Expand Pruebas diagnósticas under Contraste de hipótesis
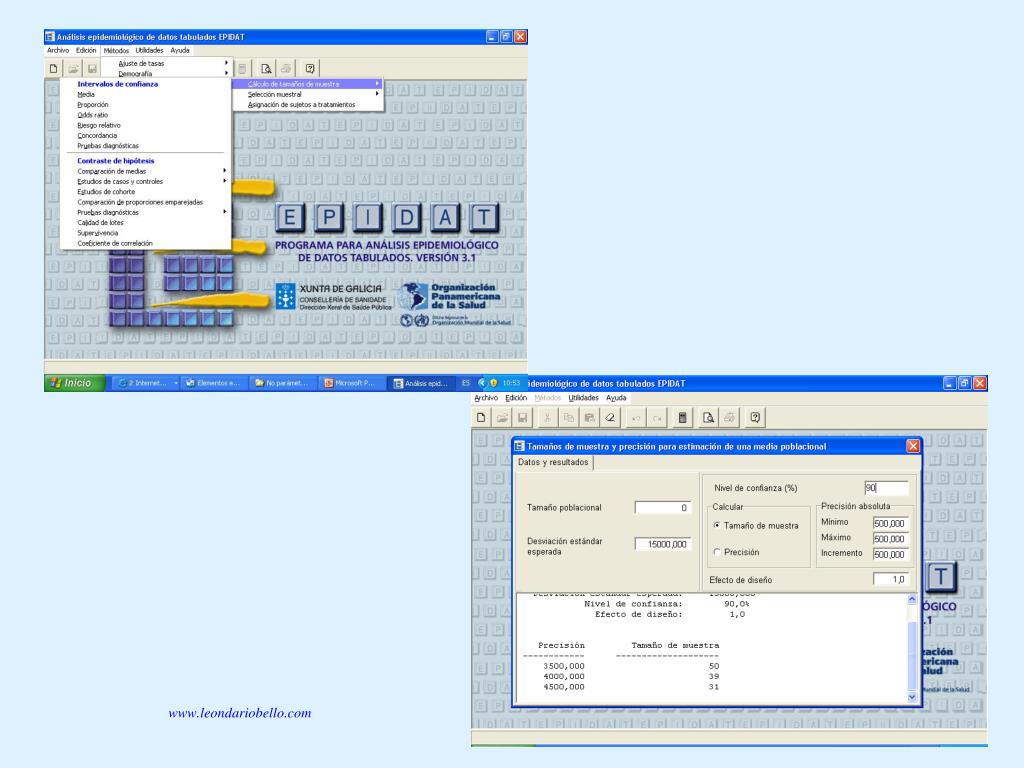Screen dimensions: 1024x768 [x=145, y=212]
